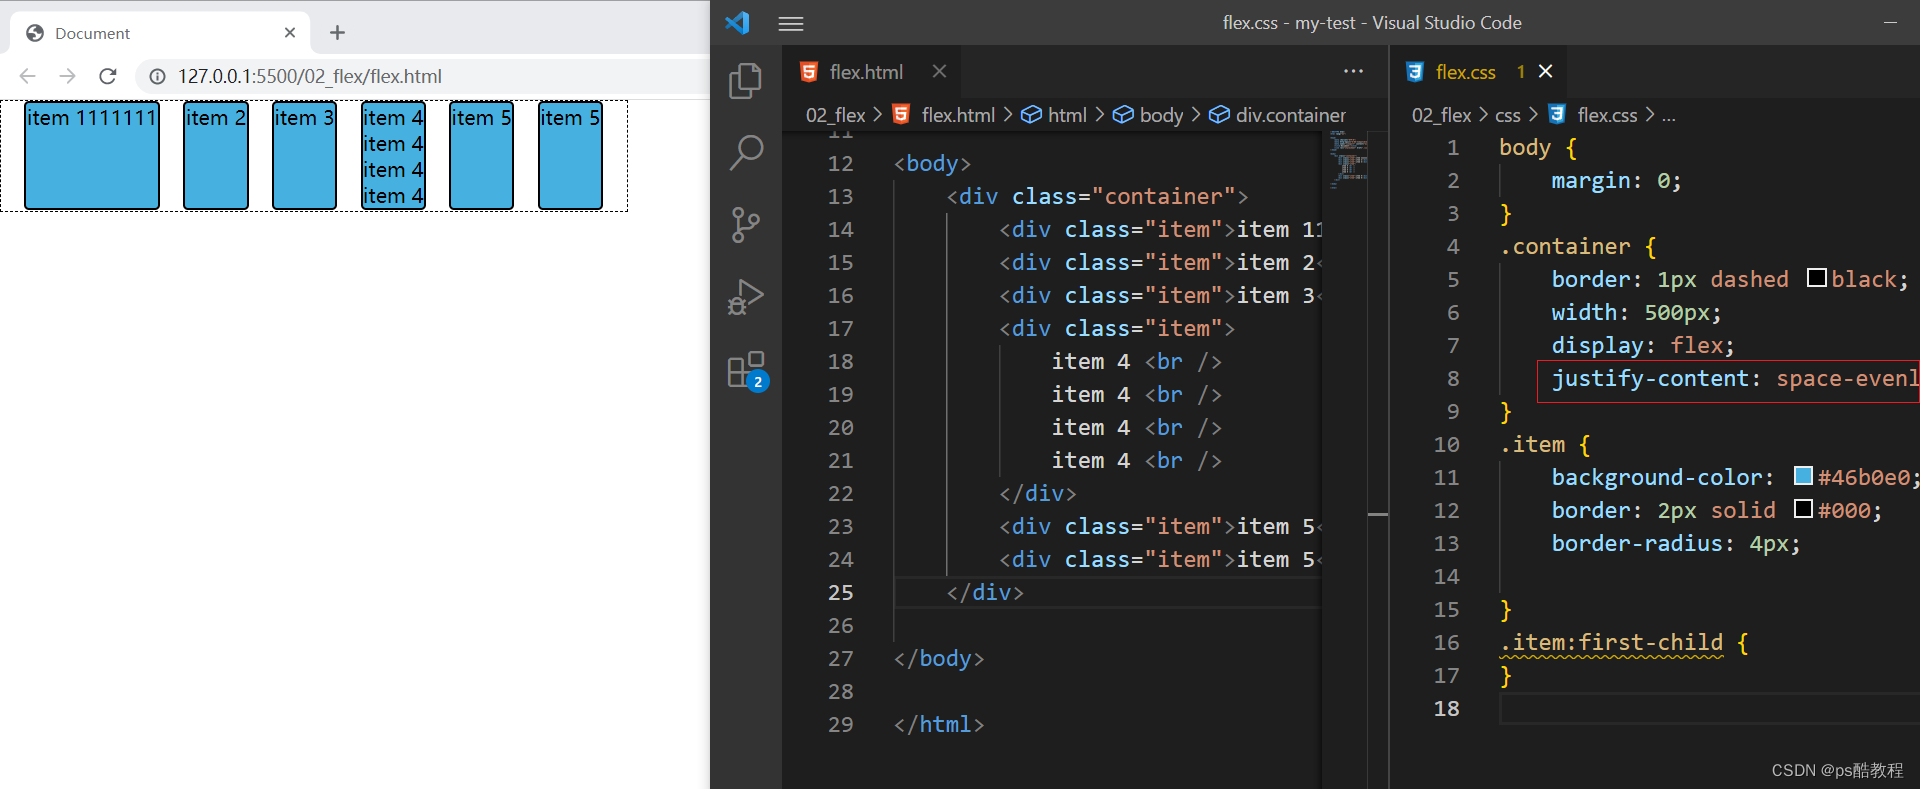This screenshot has width=1920, height=789.
Task: Open the Extensions view with badge 2
Action: click(x=747, y=370)
